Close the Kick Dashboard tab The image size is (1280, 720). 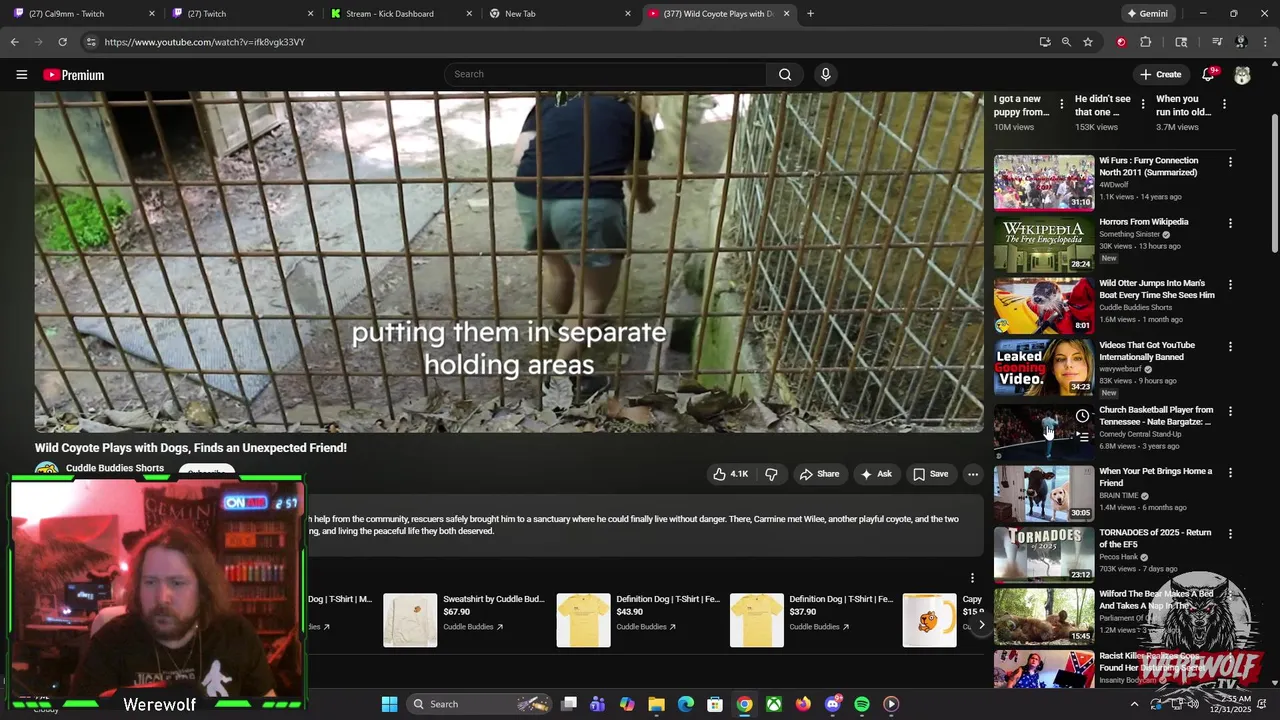point(469,14)
